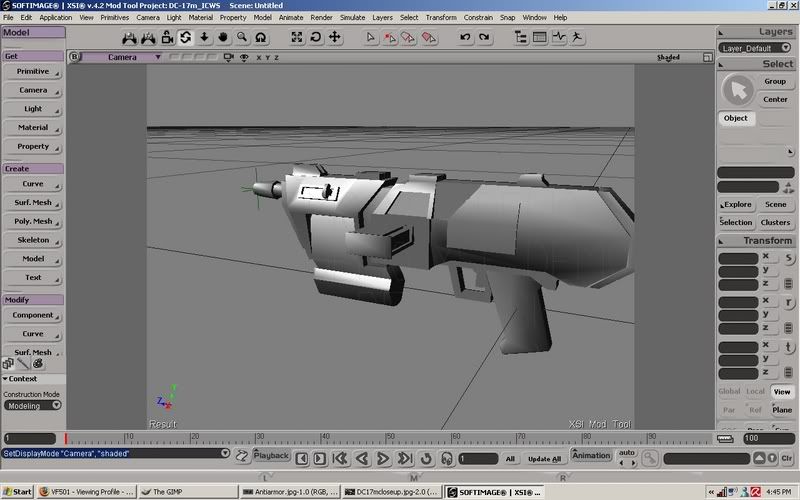Click the end frame field showing 100

769,438
